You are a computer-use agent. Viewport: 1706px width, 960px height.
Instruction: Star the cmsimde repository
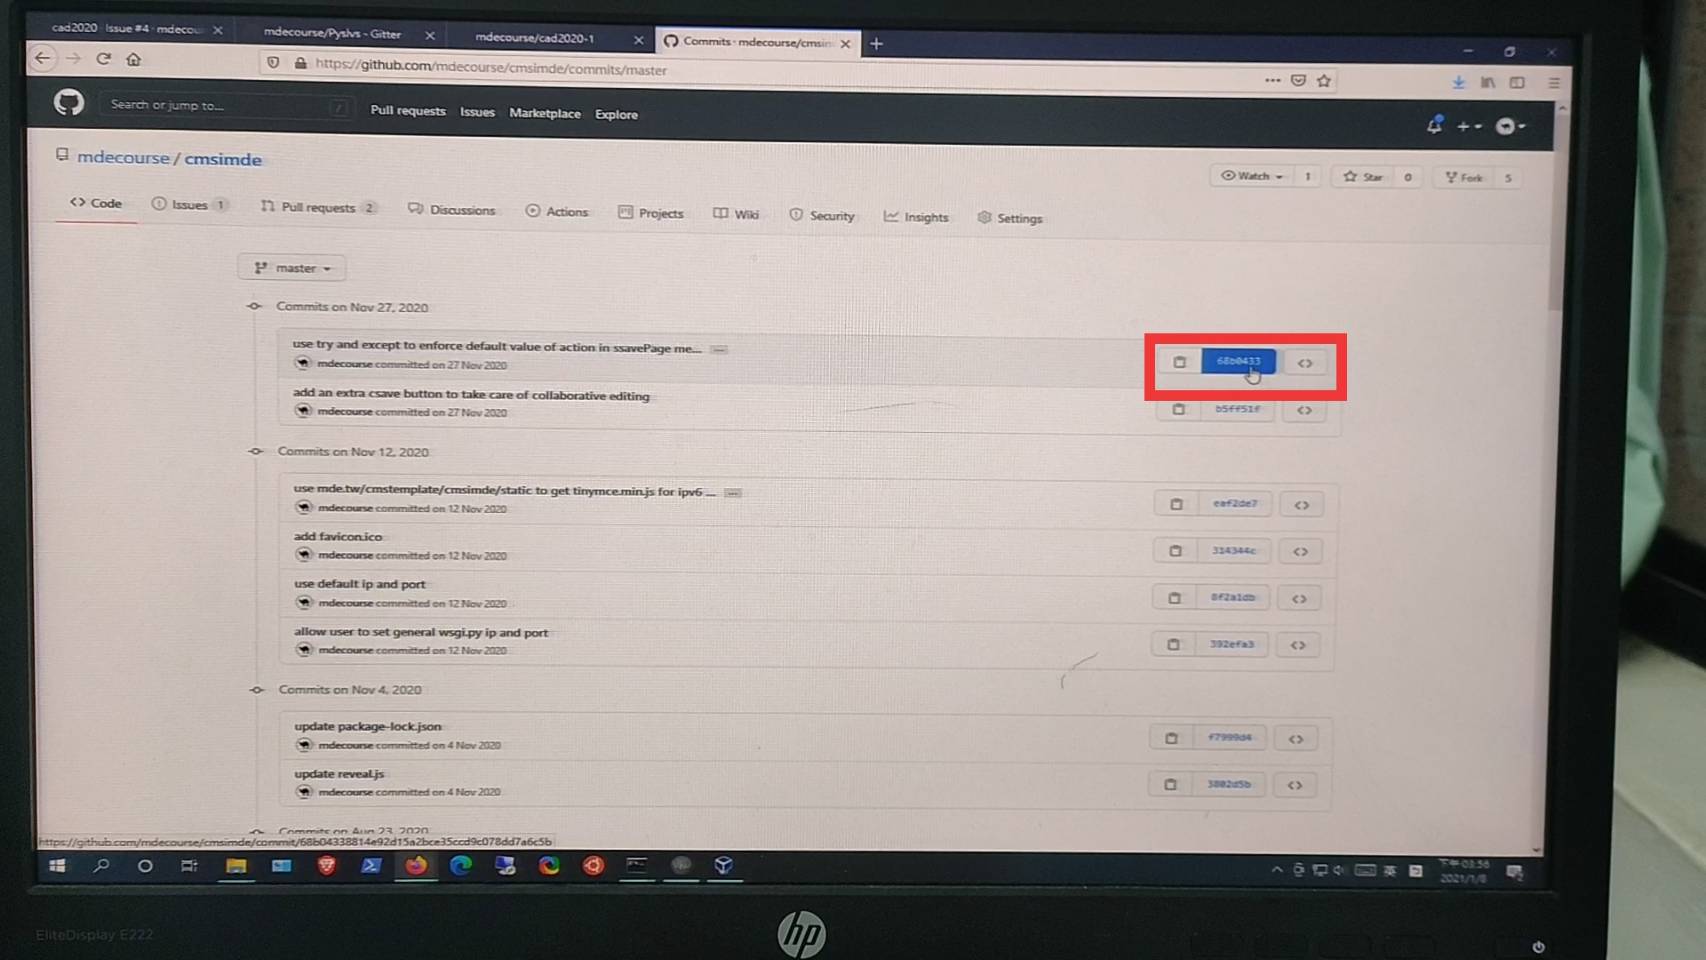(1363, 177)
